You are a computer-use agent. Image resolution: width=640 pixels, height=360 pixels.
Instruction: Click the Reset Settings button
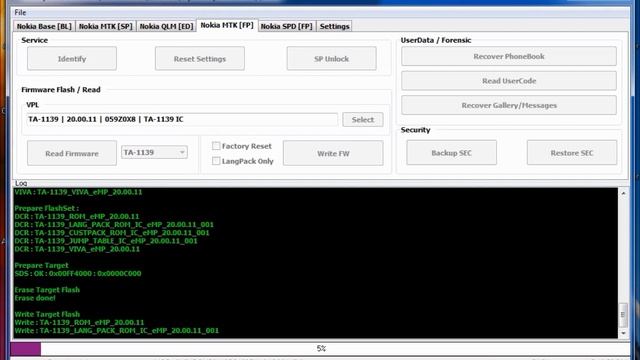coord(200,59)
